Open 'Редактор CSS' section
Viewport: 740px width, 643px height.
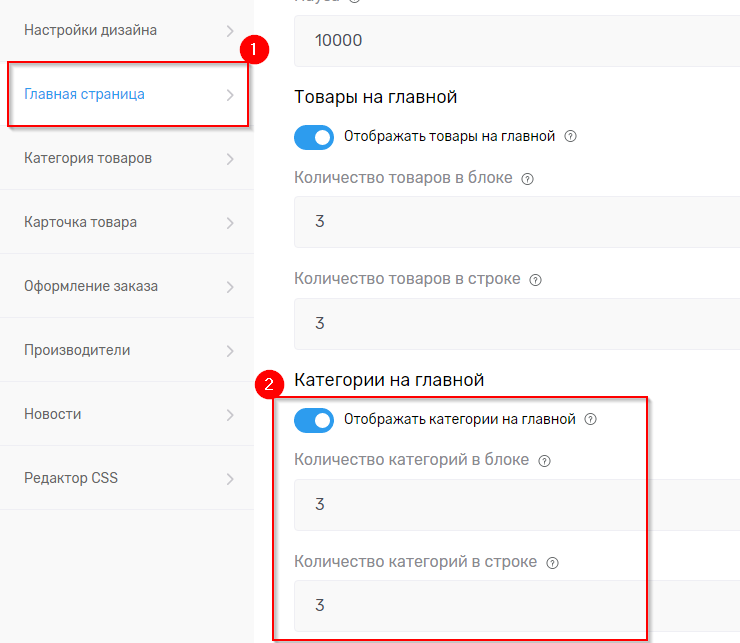pyautogui.click(x=71, y=478)
